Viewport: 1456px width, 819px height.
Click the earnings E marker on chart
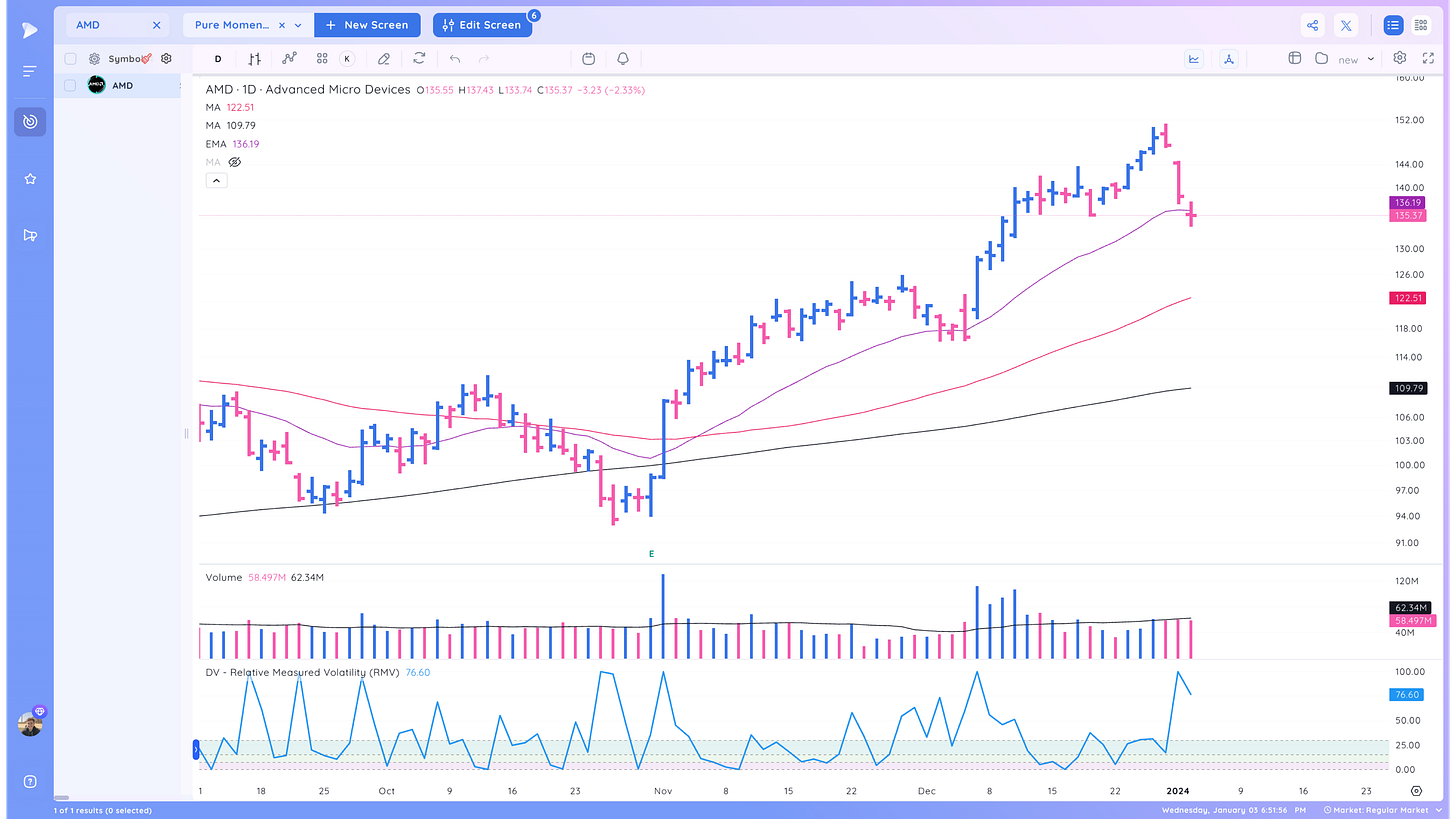[x=652, y=553]
